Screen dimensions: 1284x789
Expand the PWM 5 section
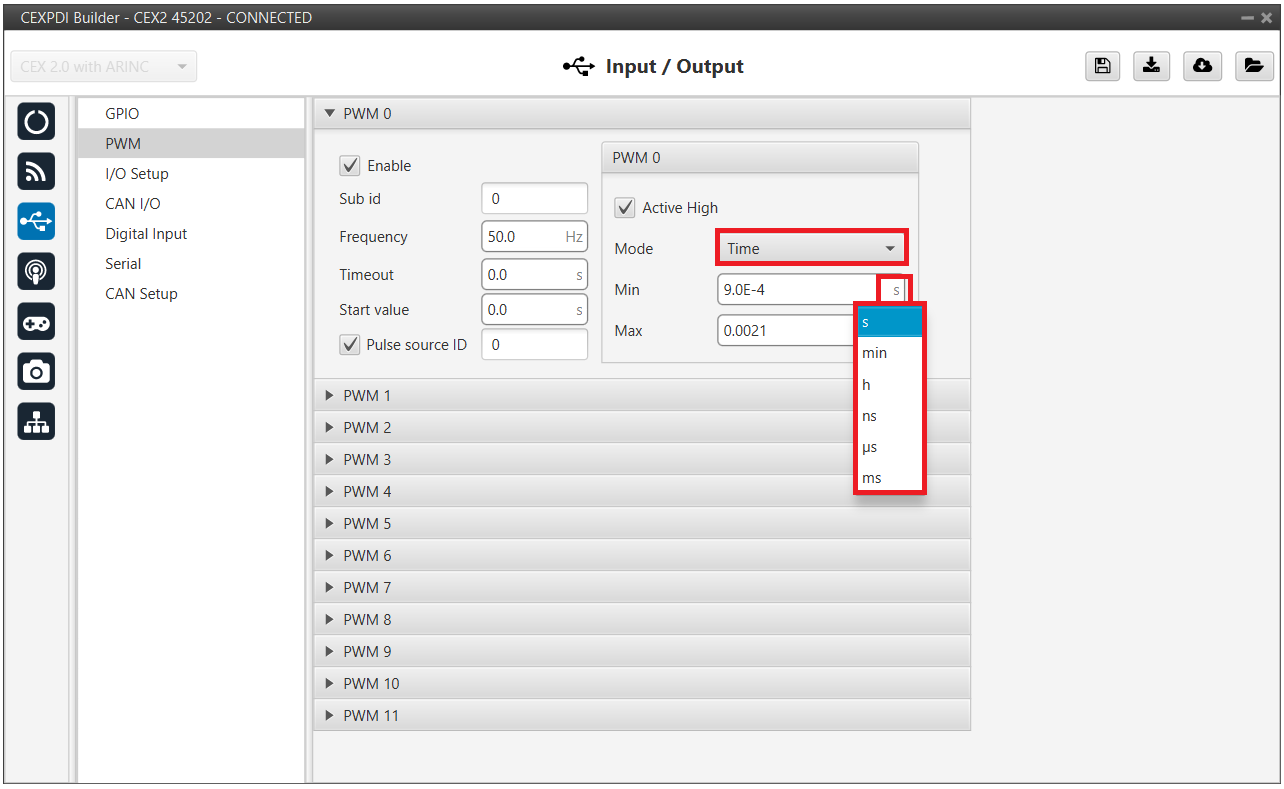(368, 524)
